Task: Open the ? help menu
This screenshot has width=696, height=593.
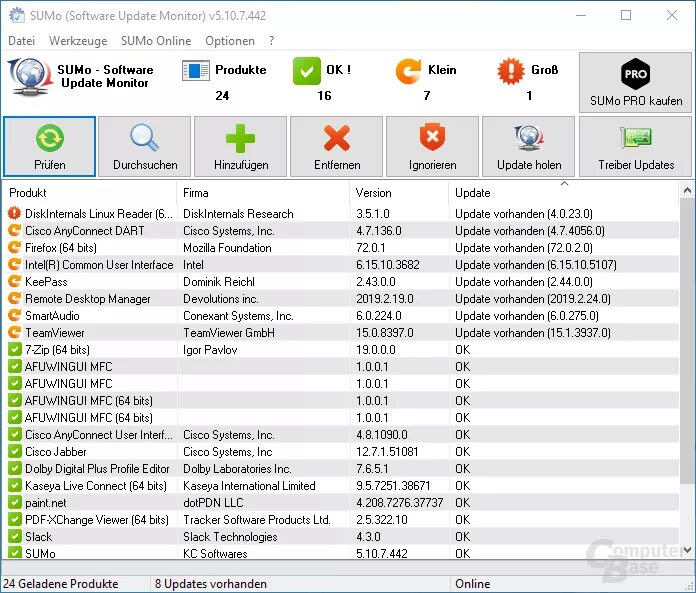Action: [271, 41]
